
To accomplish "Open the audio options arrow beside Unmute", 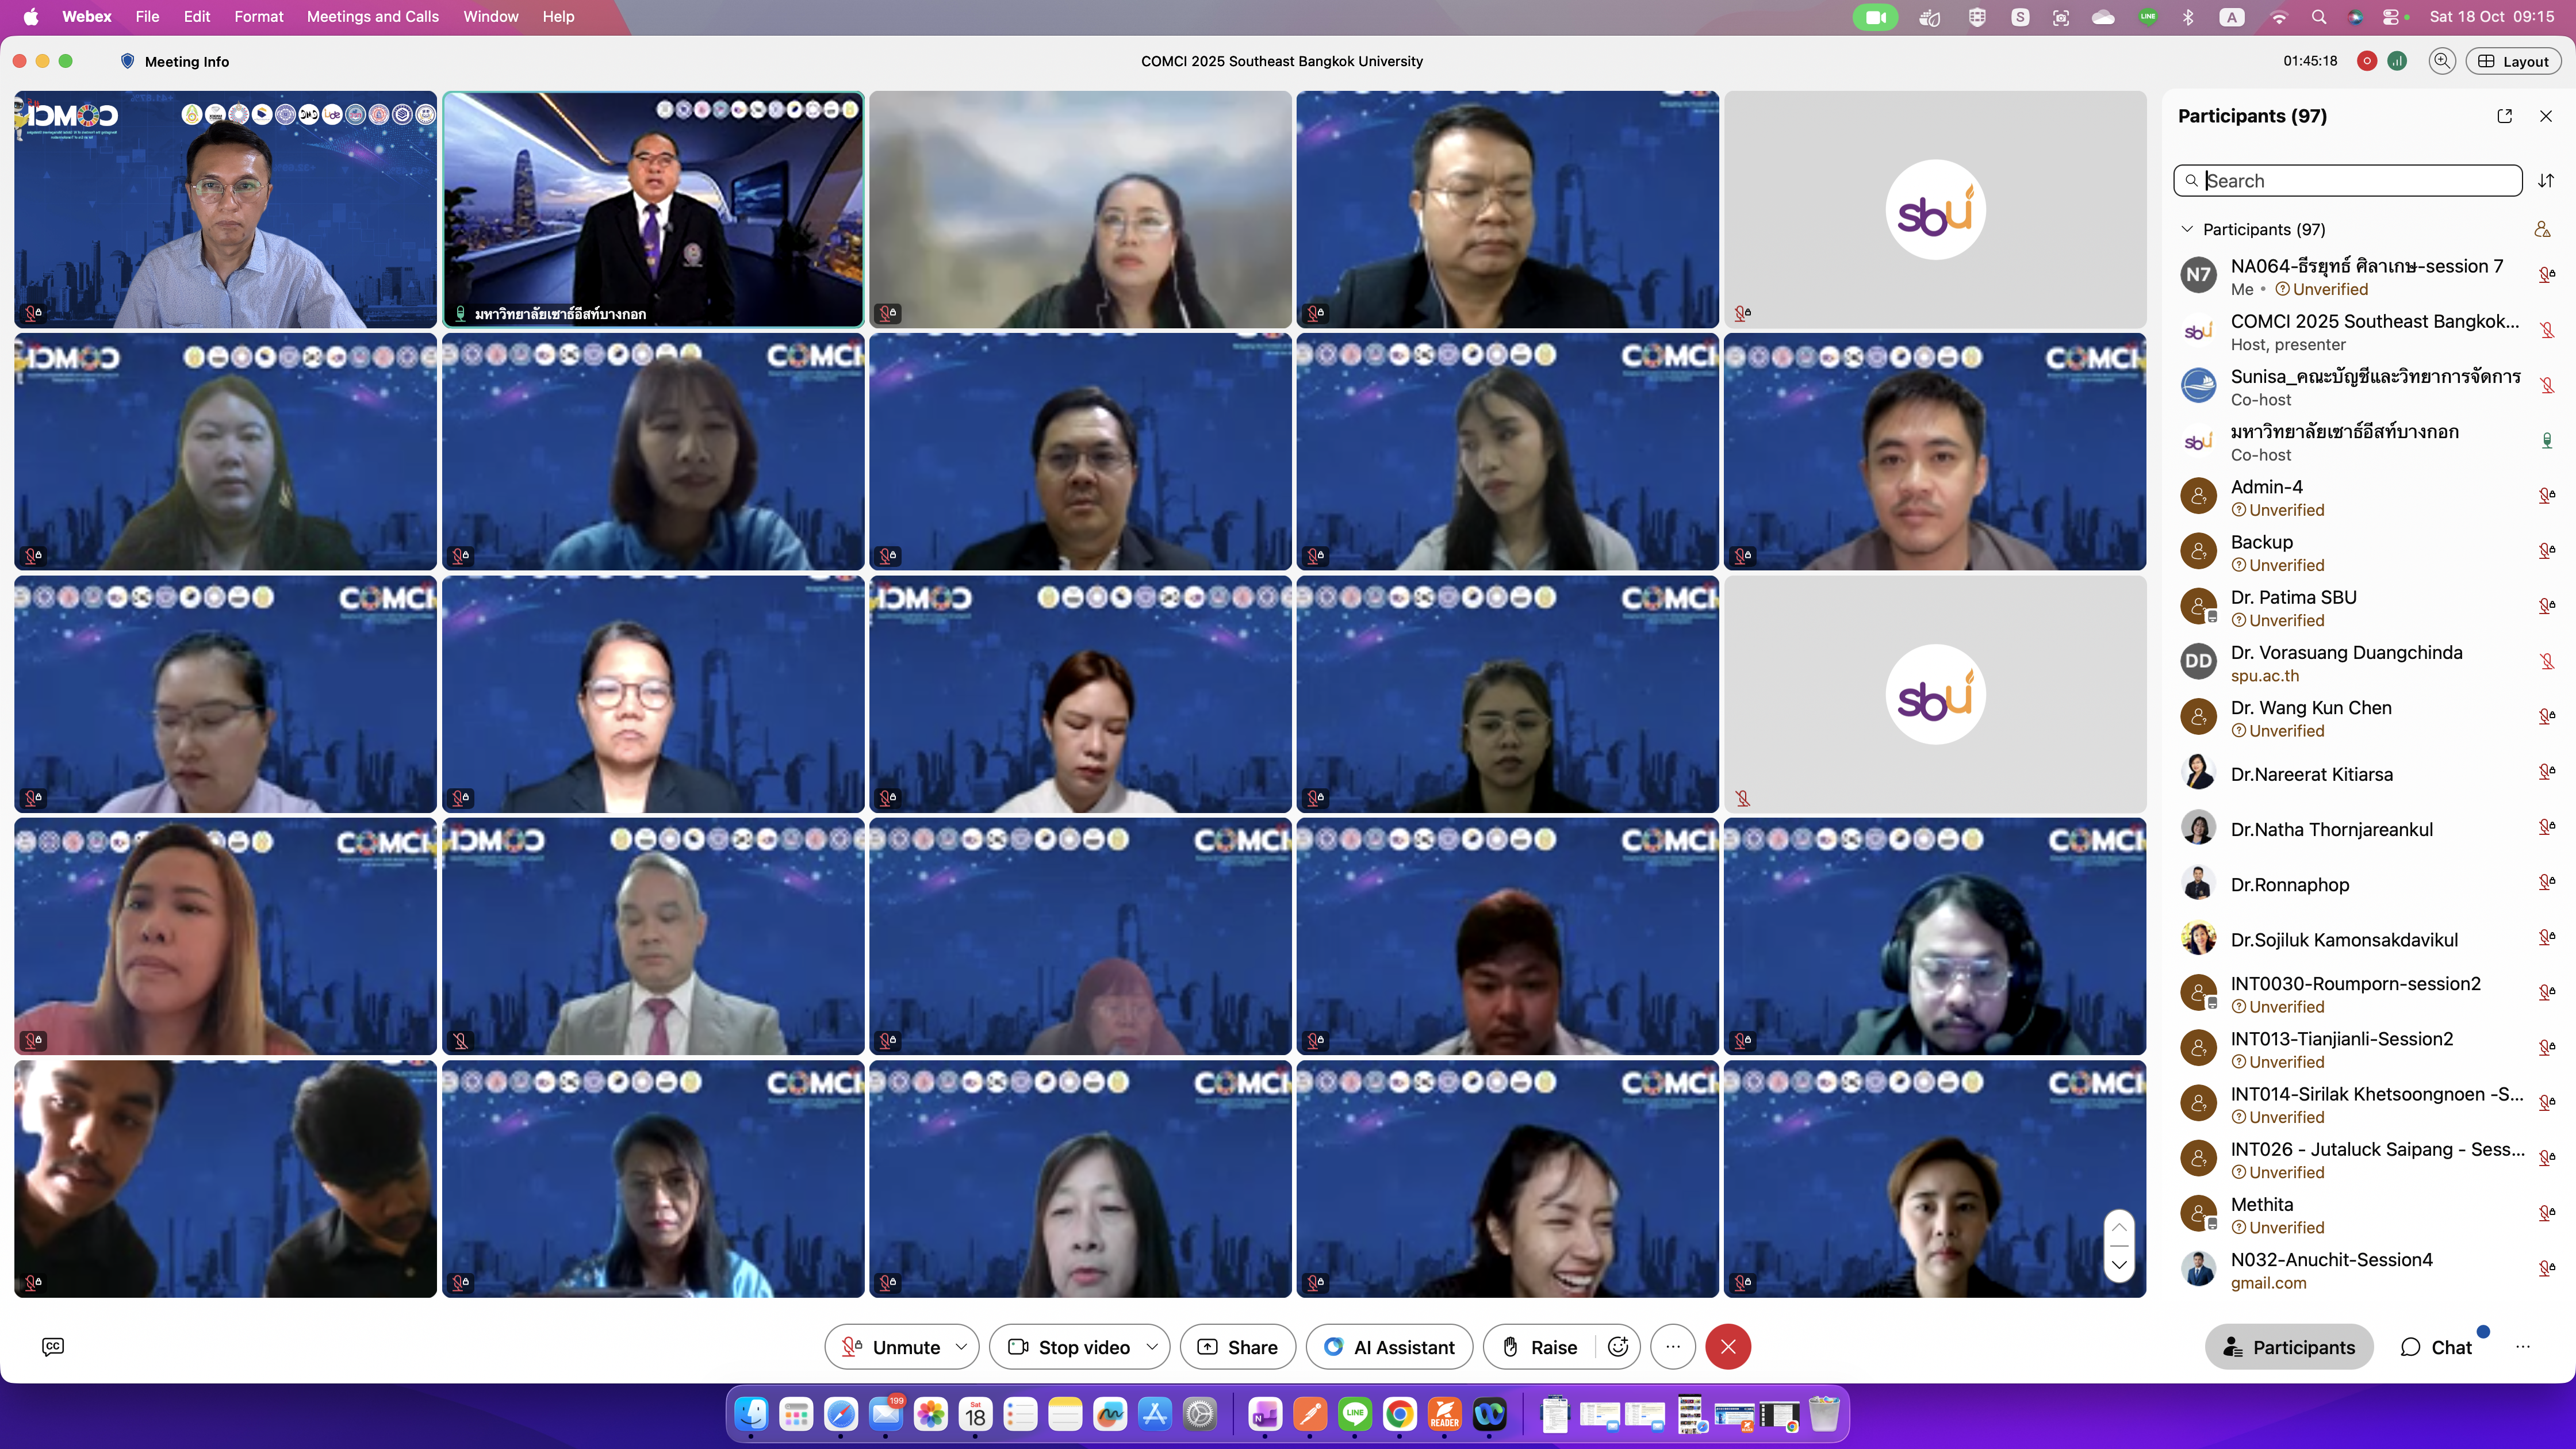I will point(961,1347).
